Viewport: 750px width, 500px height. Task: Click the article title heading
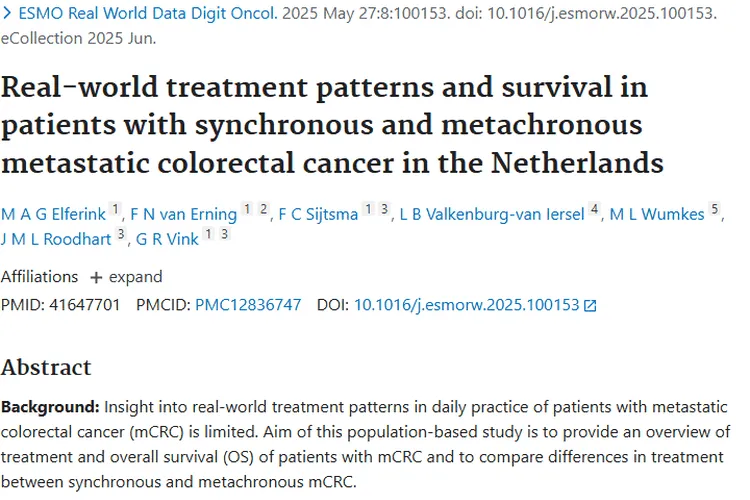[324, 124]
